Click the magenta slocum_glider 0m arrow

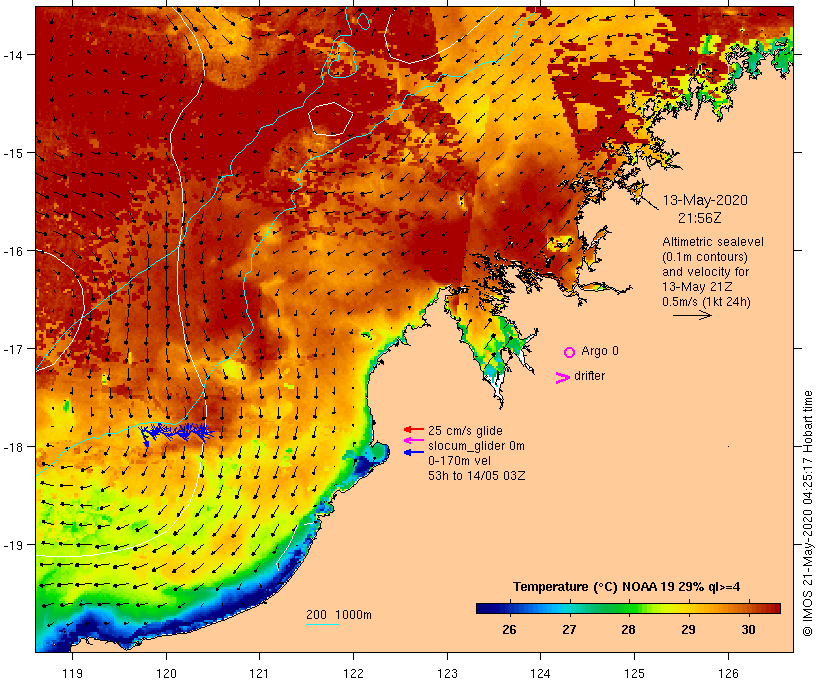coord(413,440)
